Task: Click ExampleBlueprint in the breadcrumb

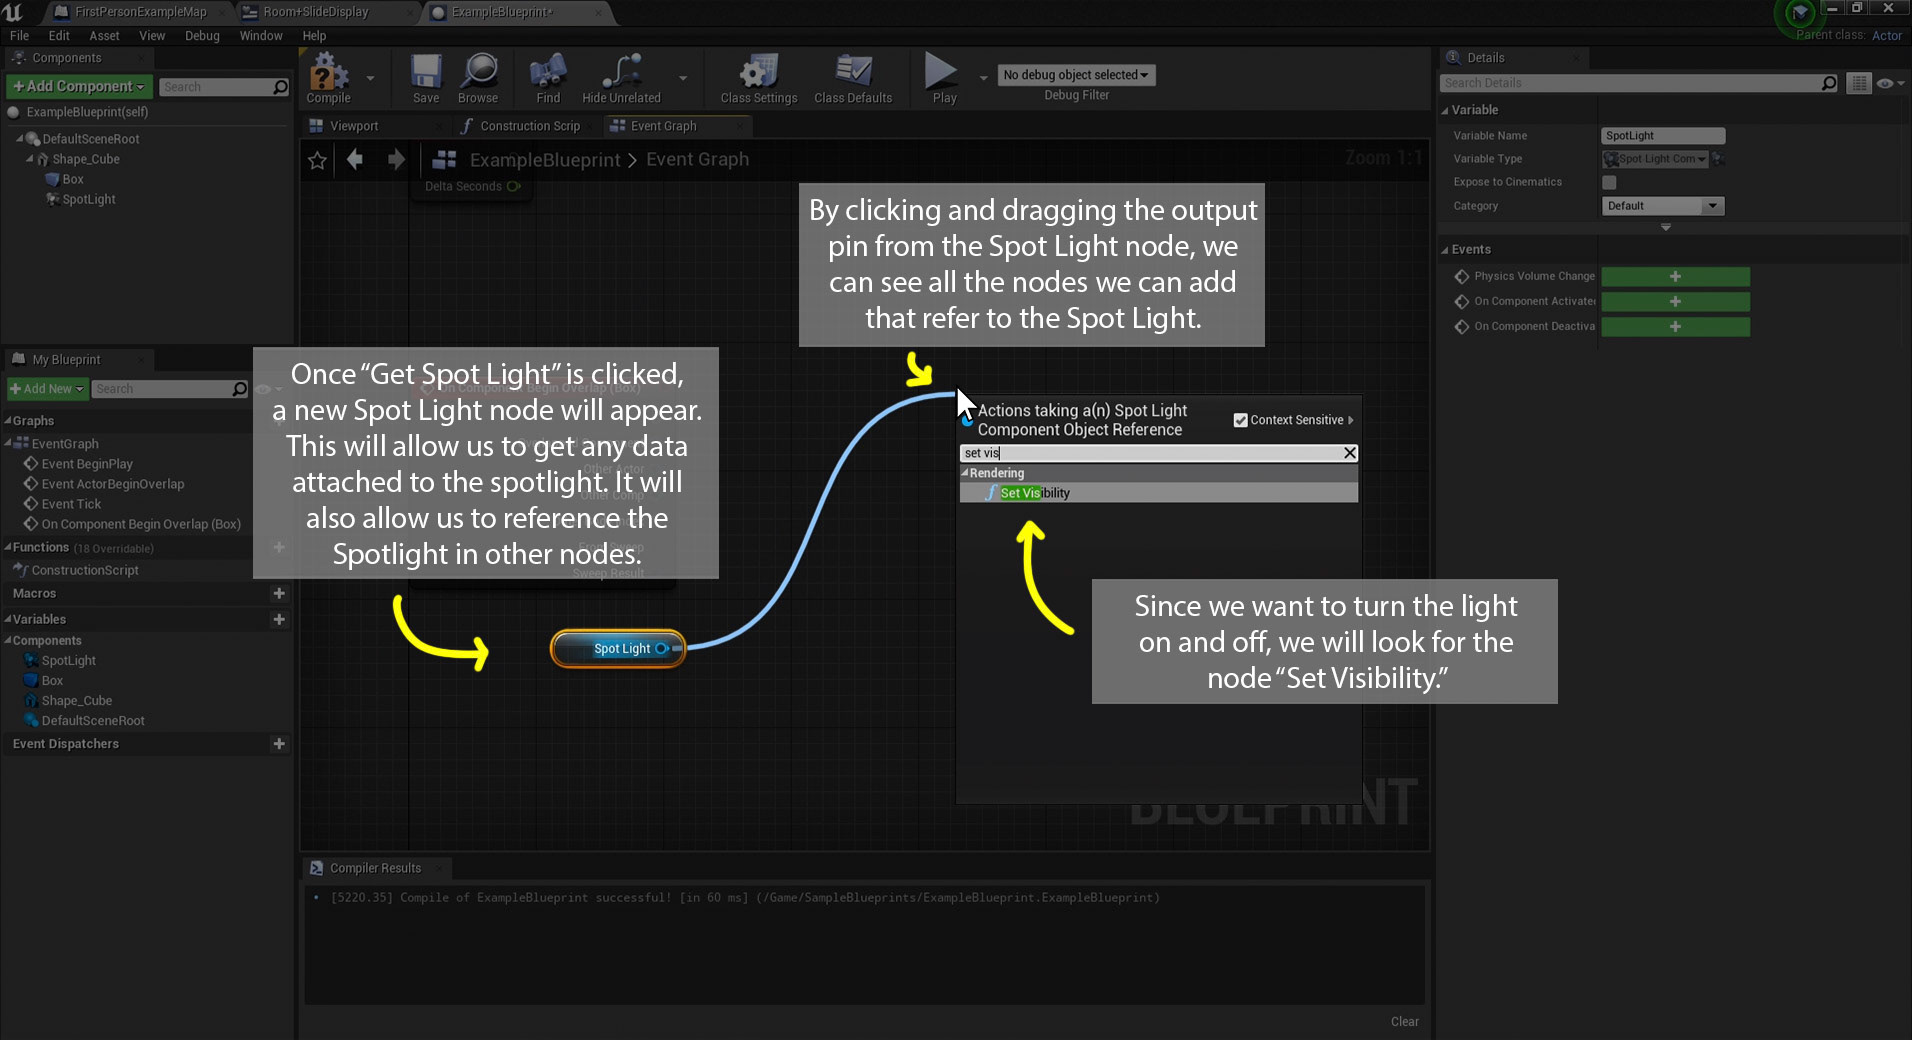Action: click(x=545, y=160)
